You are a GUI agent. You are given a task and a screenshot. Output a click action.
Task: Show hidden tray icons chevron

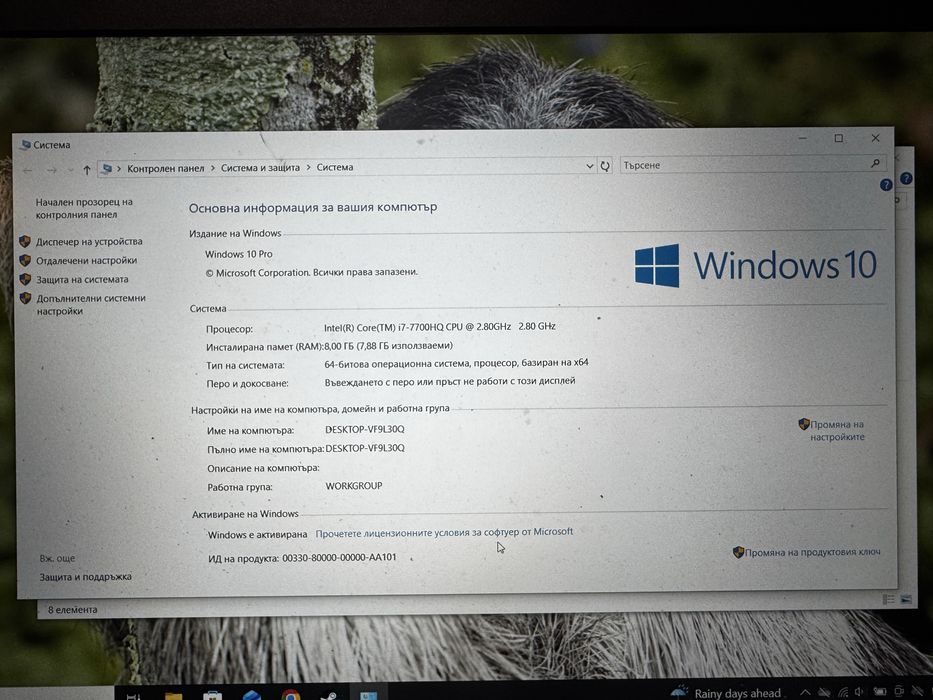805,693
